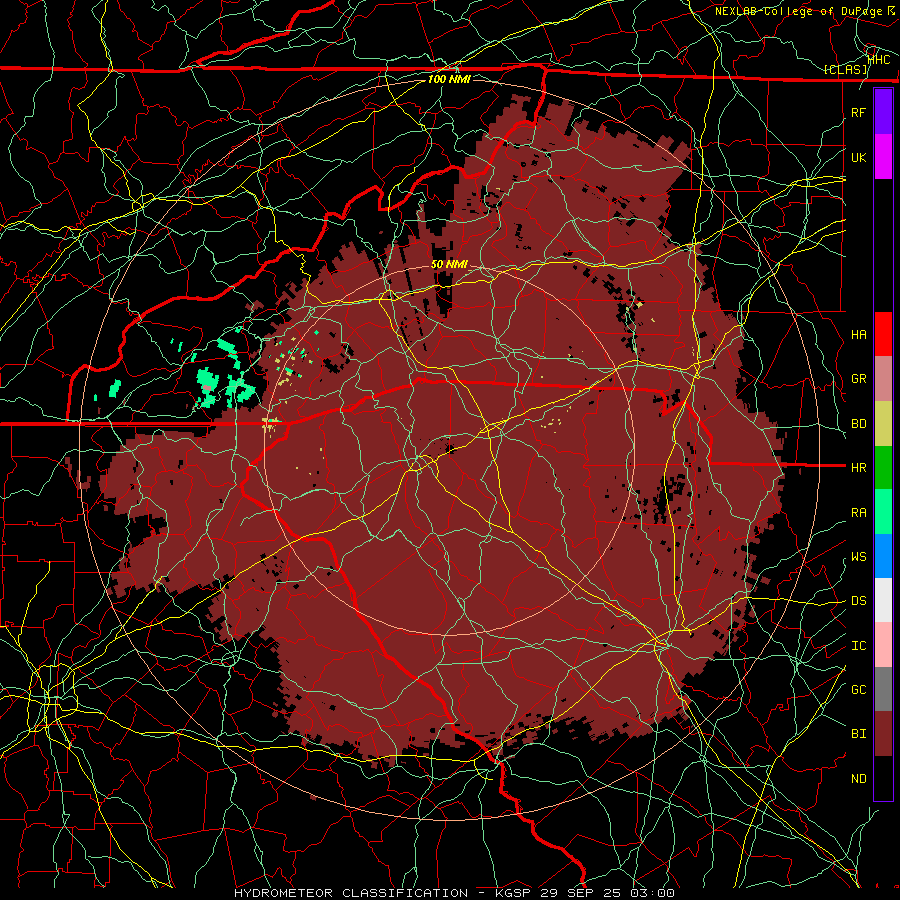Select the light pink IC legend swatch
Image resolution: width=900 pixels, height=900 pixels.
coord(883,645)
